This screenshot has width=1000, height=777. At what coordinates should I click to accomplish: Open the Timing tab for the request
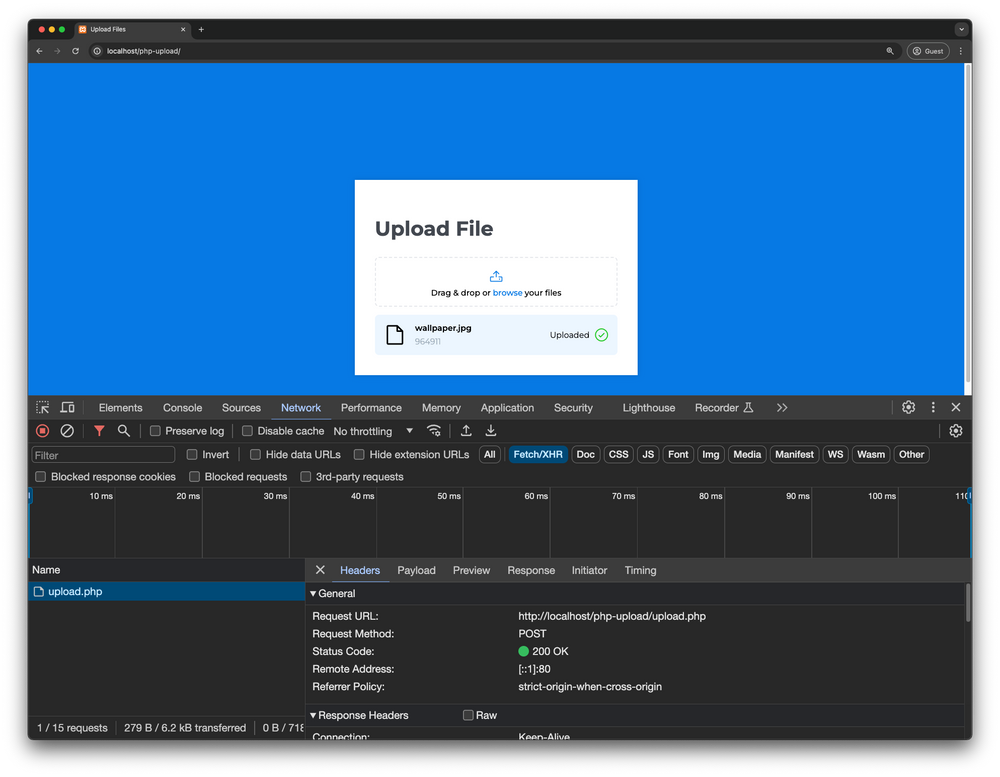pos(640,570)
